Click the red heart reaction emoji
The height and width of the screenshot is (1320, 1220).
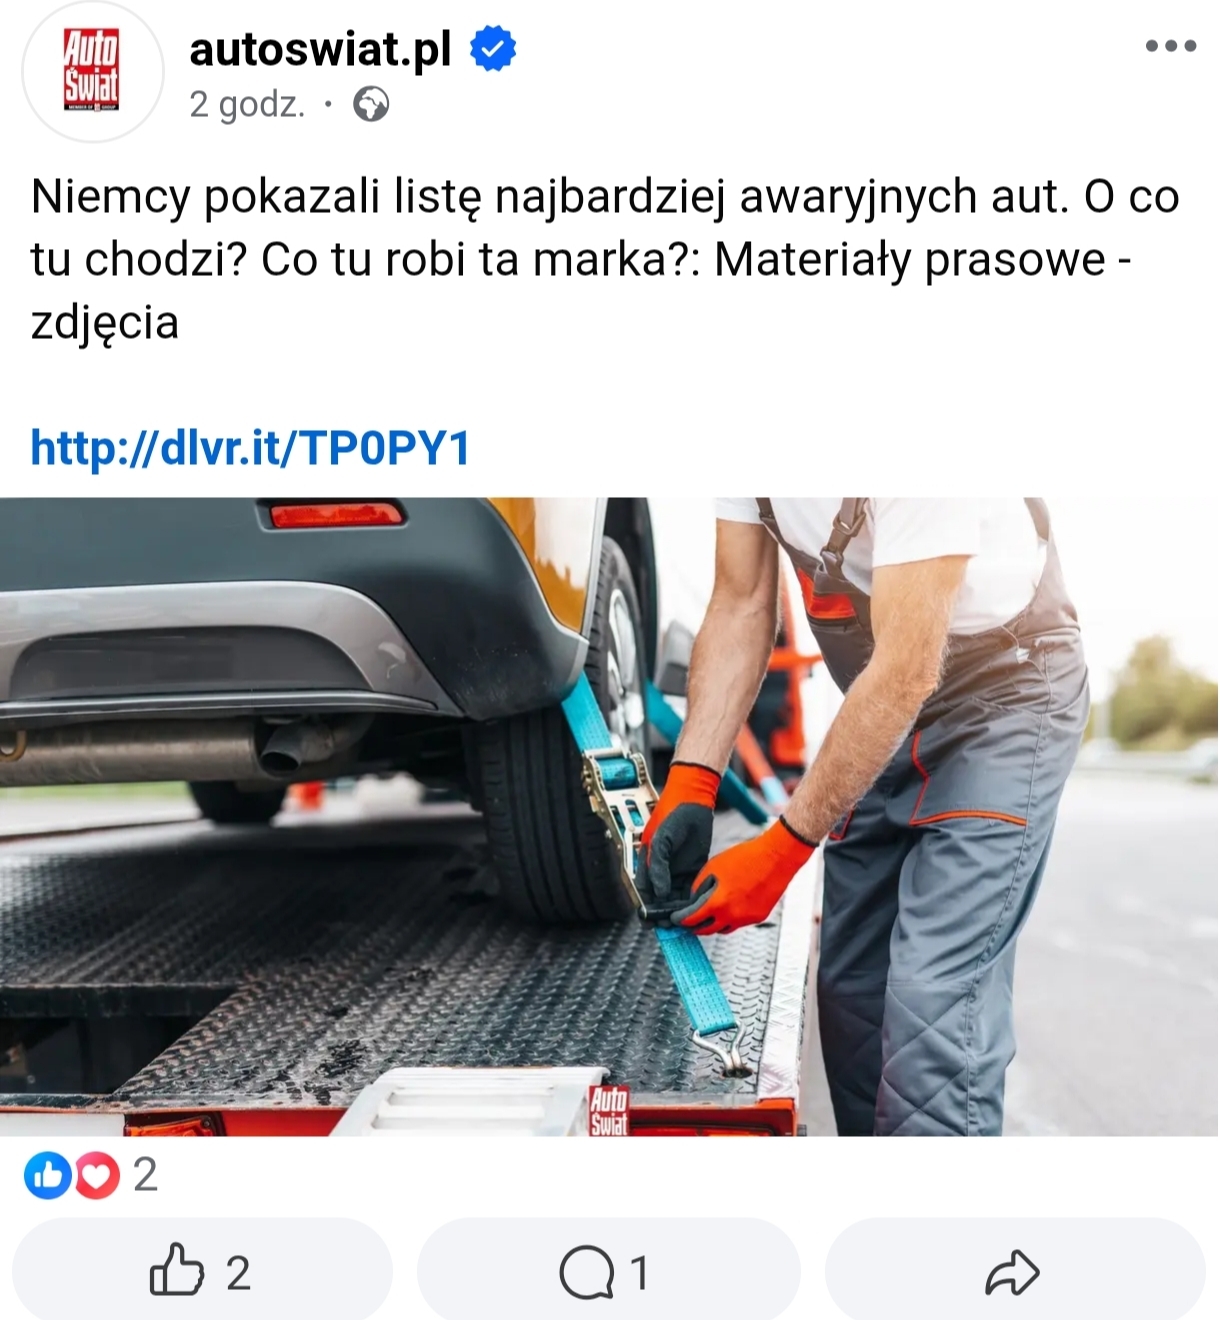[97, 1175]
